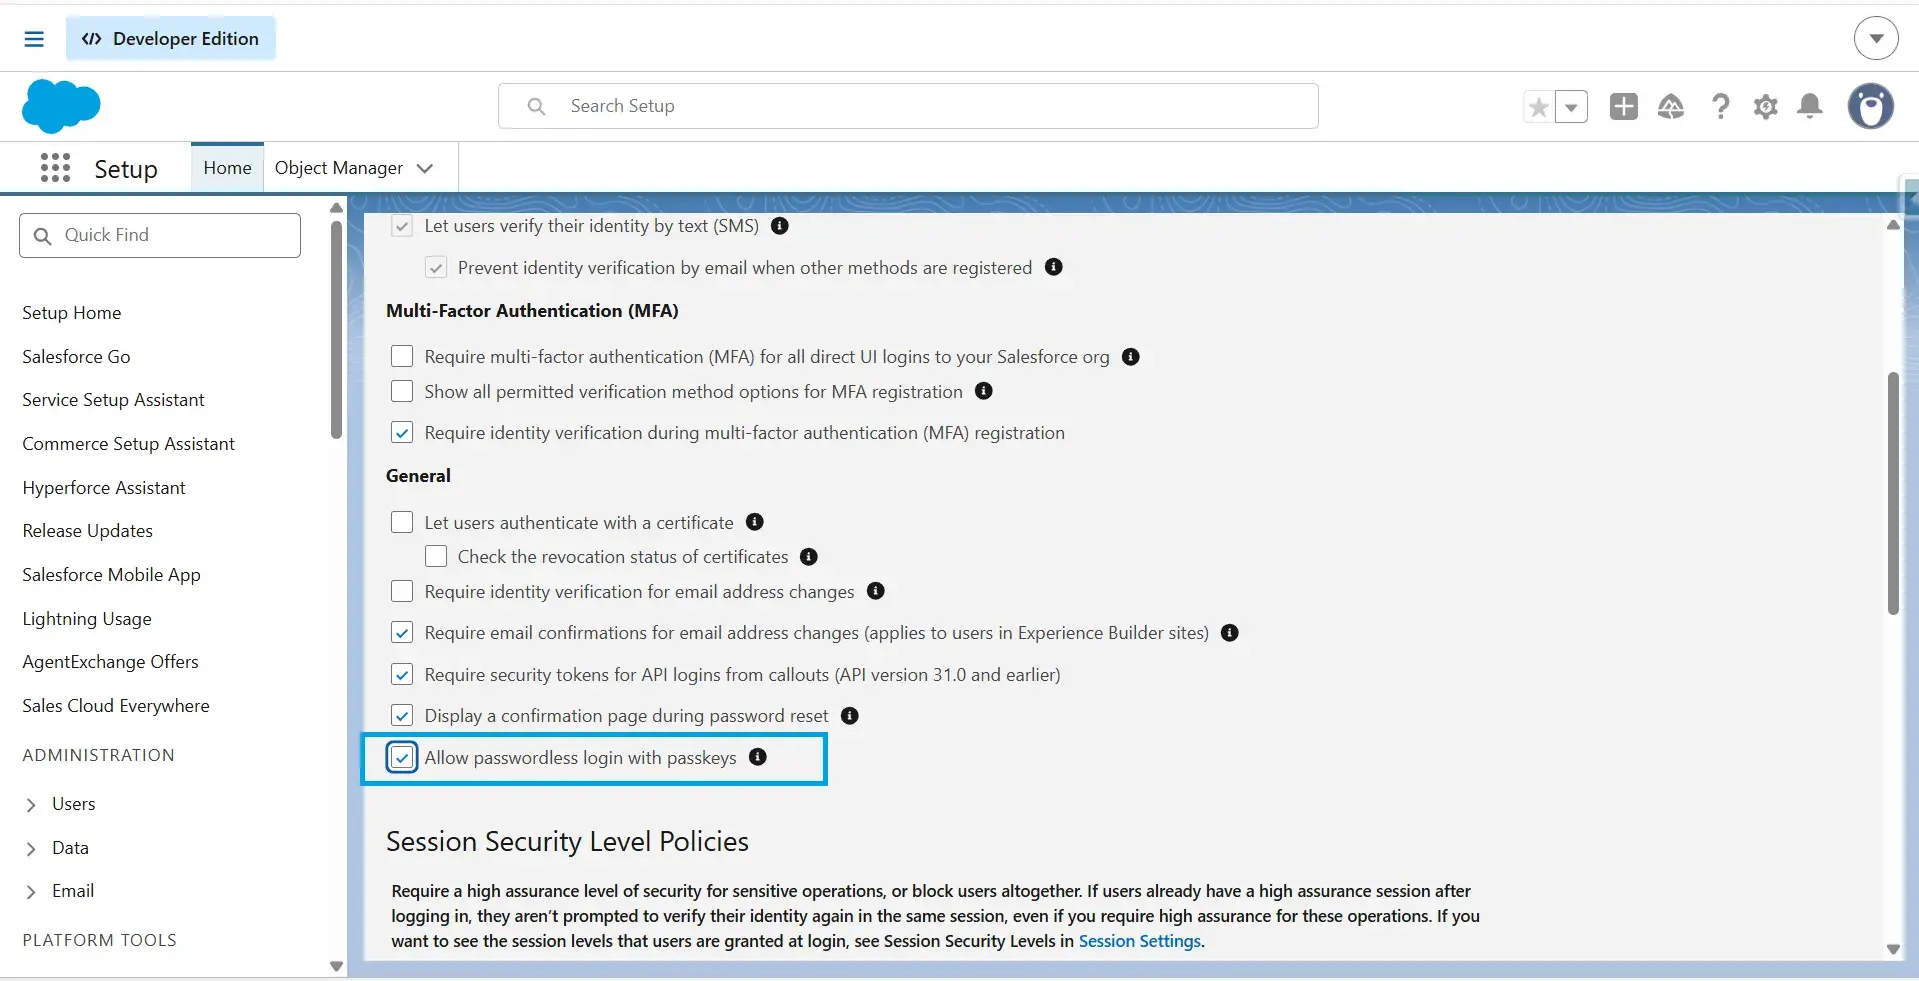Enable let users authenticate with certificate

pyautogui.click(x=402, y=522)
